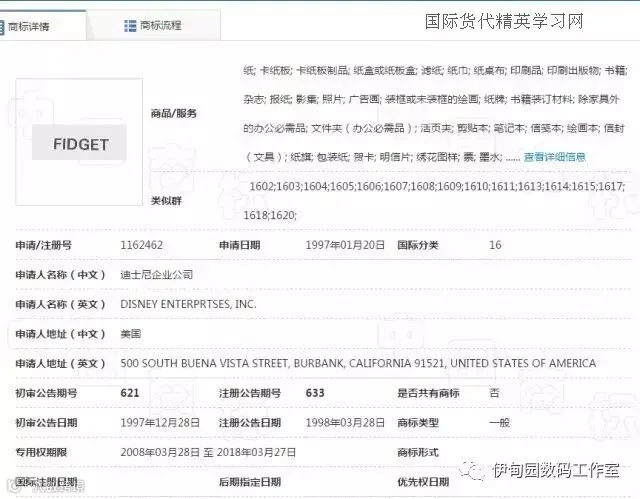Click the 商标类型 label
This screenshot has height=499, width=640.
click(418, 423)
